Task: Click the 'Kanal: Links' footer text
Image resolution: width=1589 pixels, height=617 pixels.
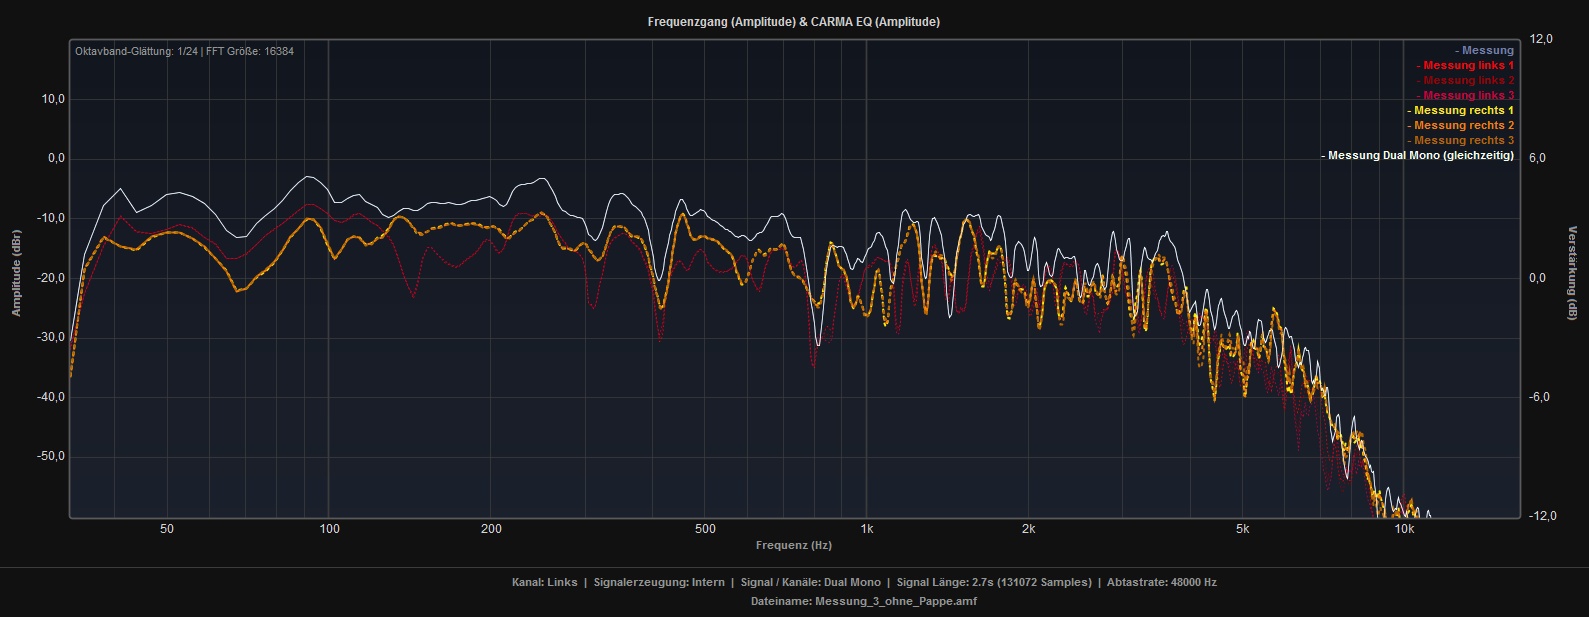Action: coord(544,582)
